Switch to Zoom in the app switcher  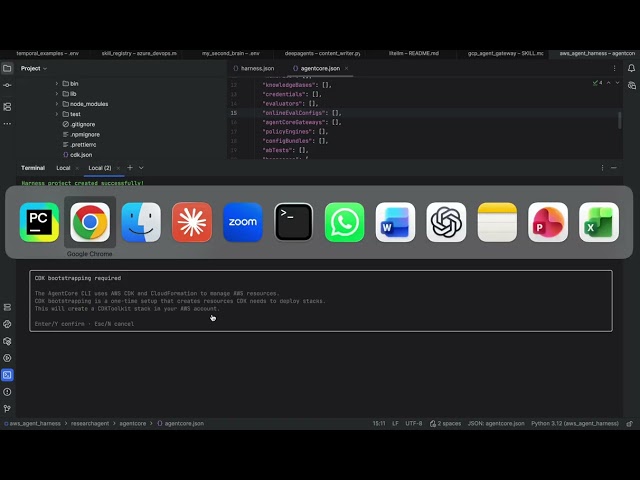tap(243, 222)
